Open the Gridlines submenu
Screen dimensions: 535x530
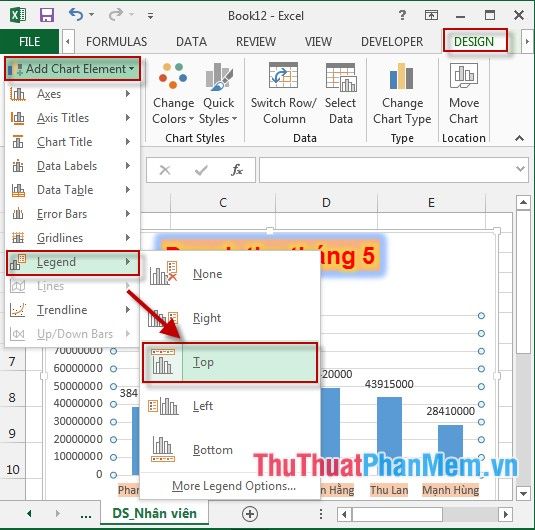pos(72,238)
